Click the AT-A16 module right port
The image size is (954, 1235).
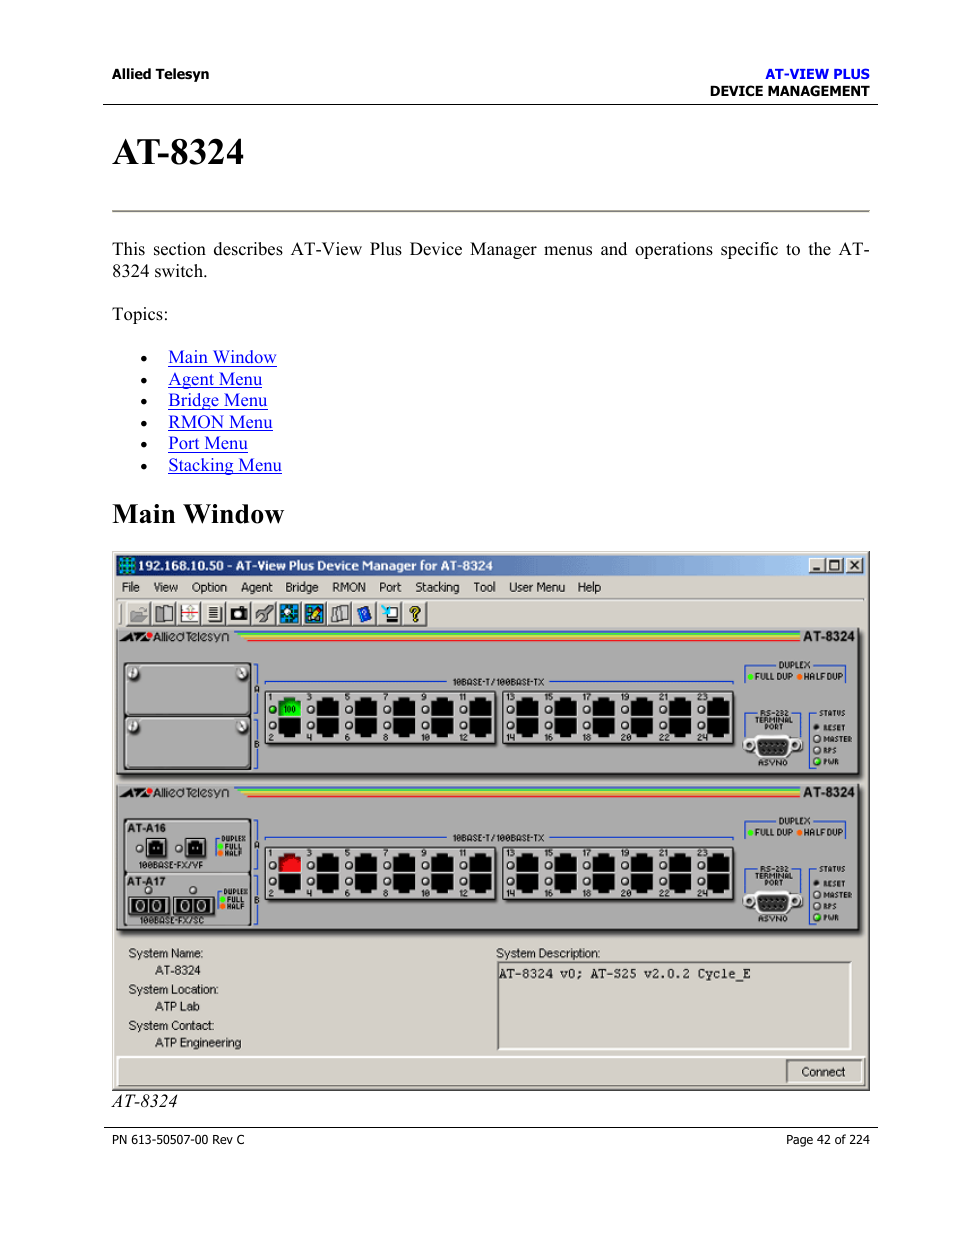tap(195, 848)
